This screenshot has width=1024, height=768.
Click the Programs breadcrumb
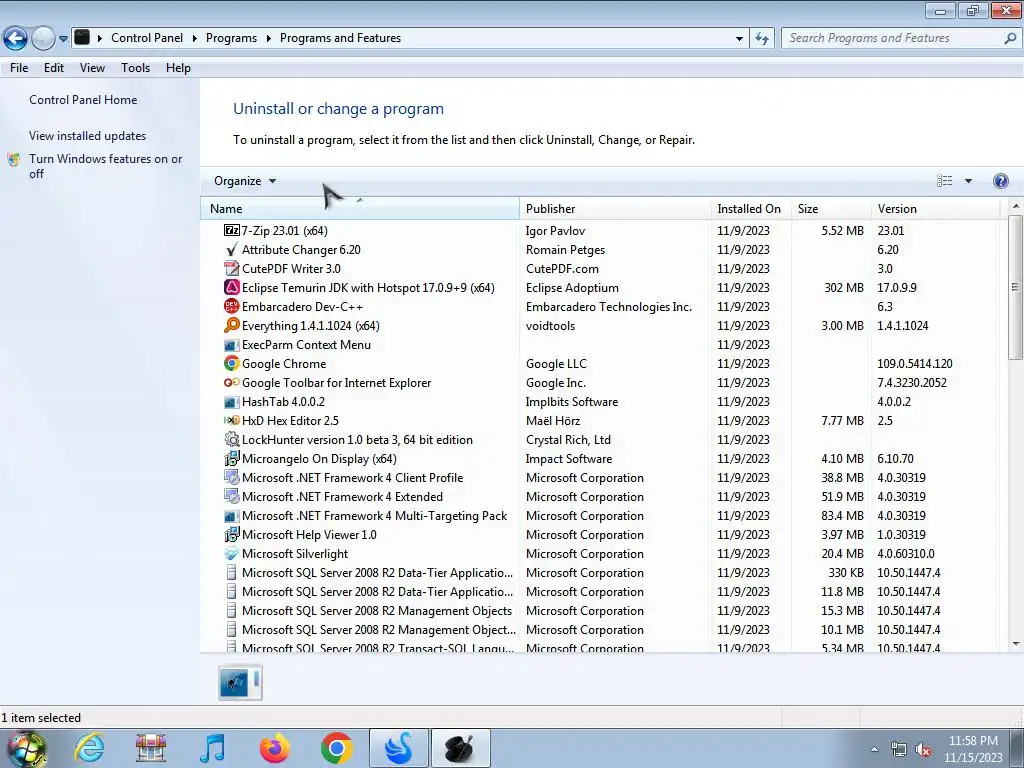point(231,38)
